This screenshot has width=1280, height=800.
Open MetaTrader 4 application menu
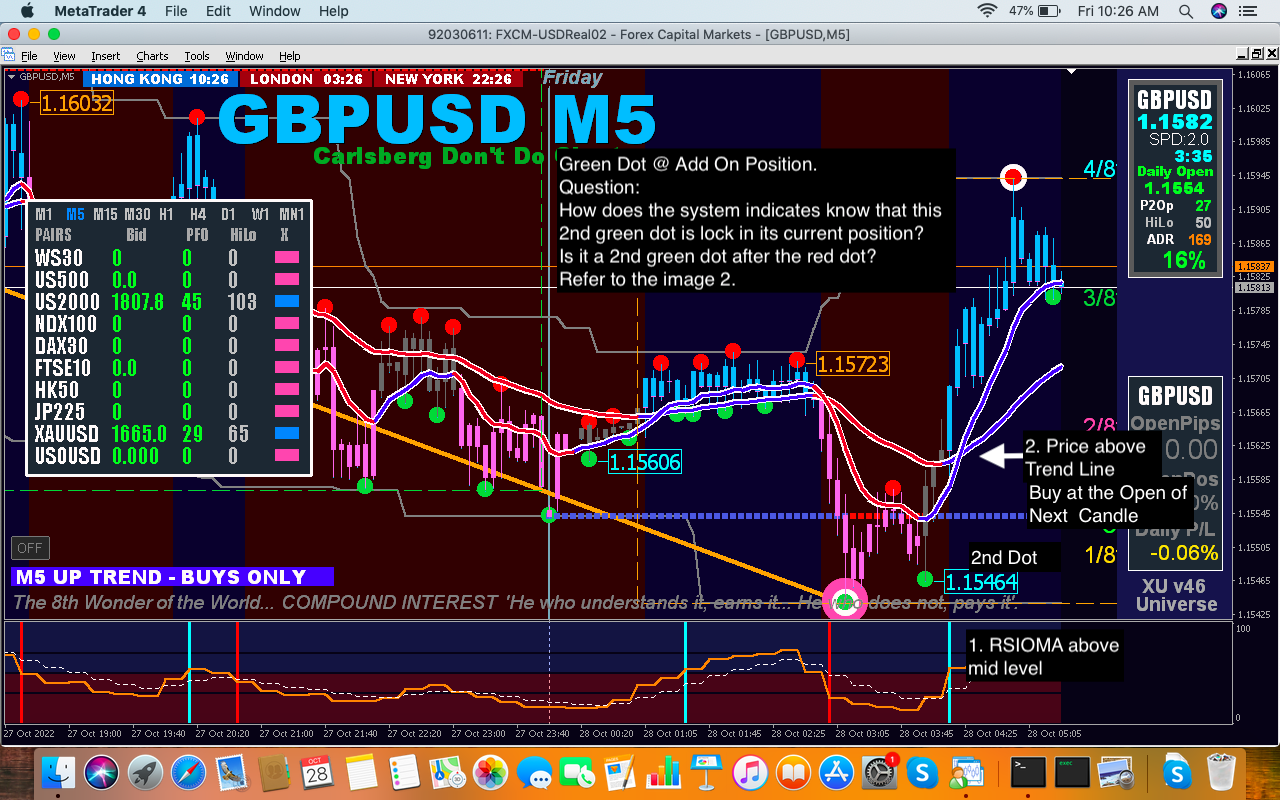[99, 11]
